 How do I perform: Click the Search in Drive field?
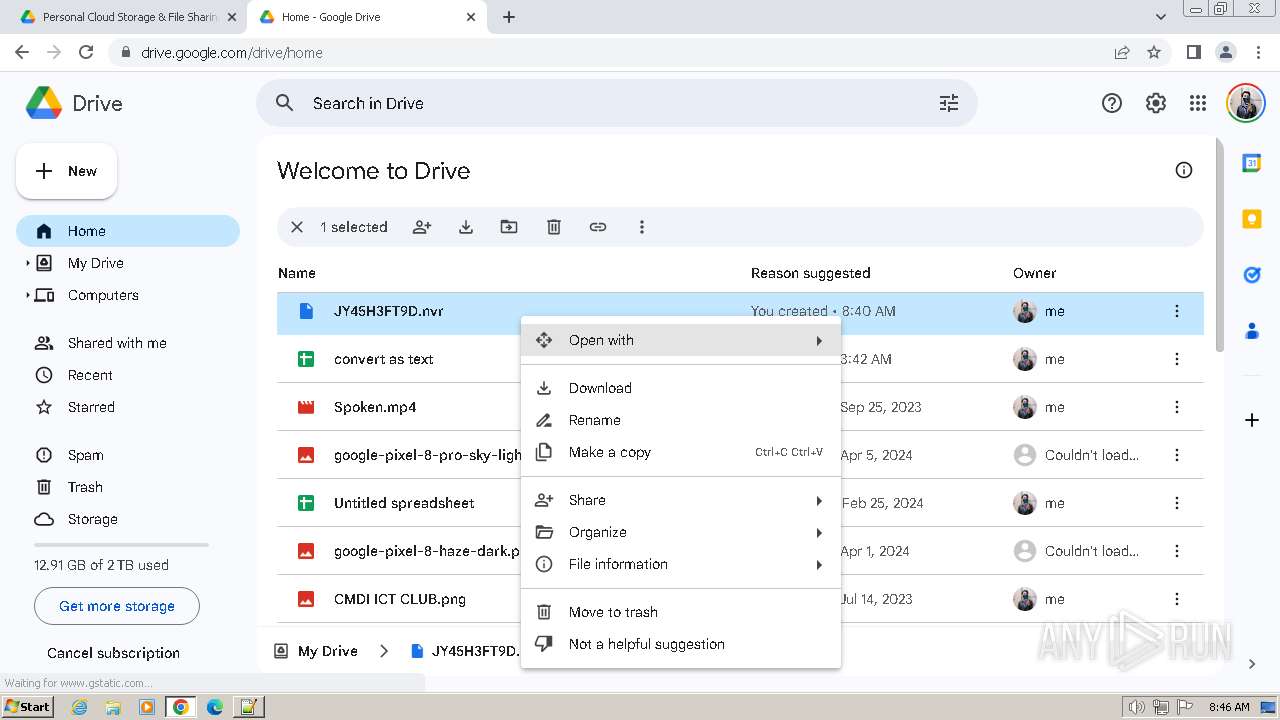pyautogui.click(x=616, y=103)
